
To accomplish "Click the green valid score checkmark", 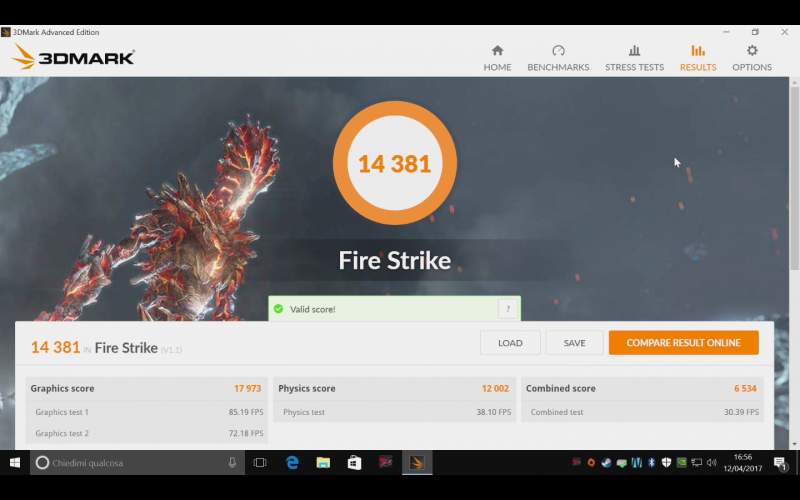I will [278, 309].
